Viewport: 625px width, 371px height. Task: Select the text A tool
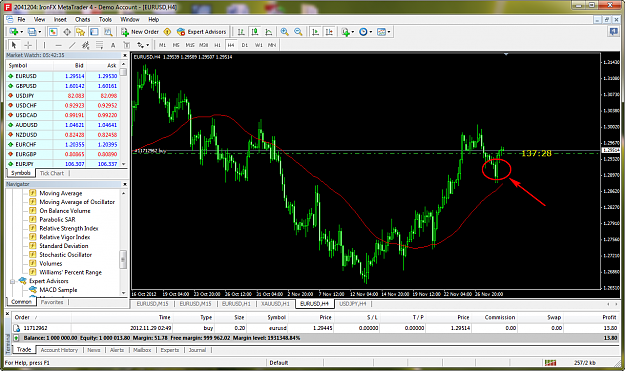(x=113, y=45)
